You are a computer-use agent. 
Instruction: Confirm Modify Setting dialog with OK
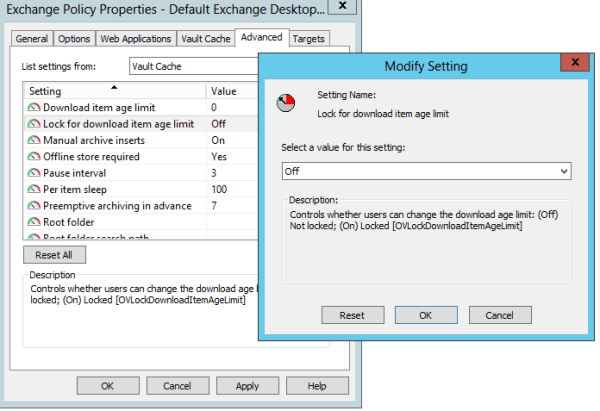click(x=426, y=314)
